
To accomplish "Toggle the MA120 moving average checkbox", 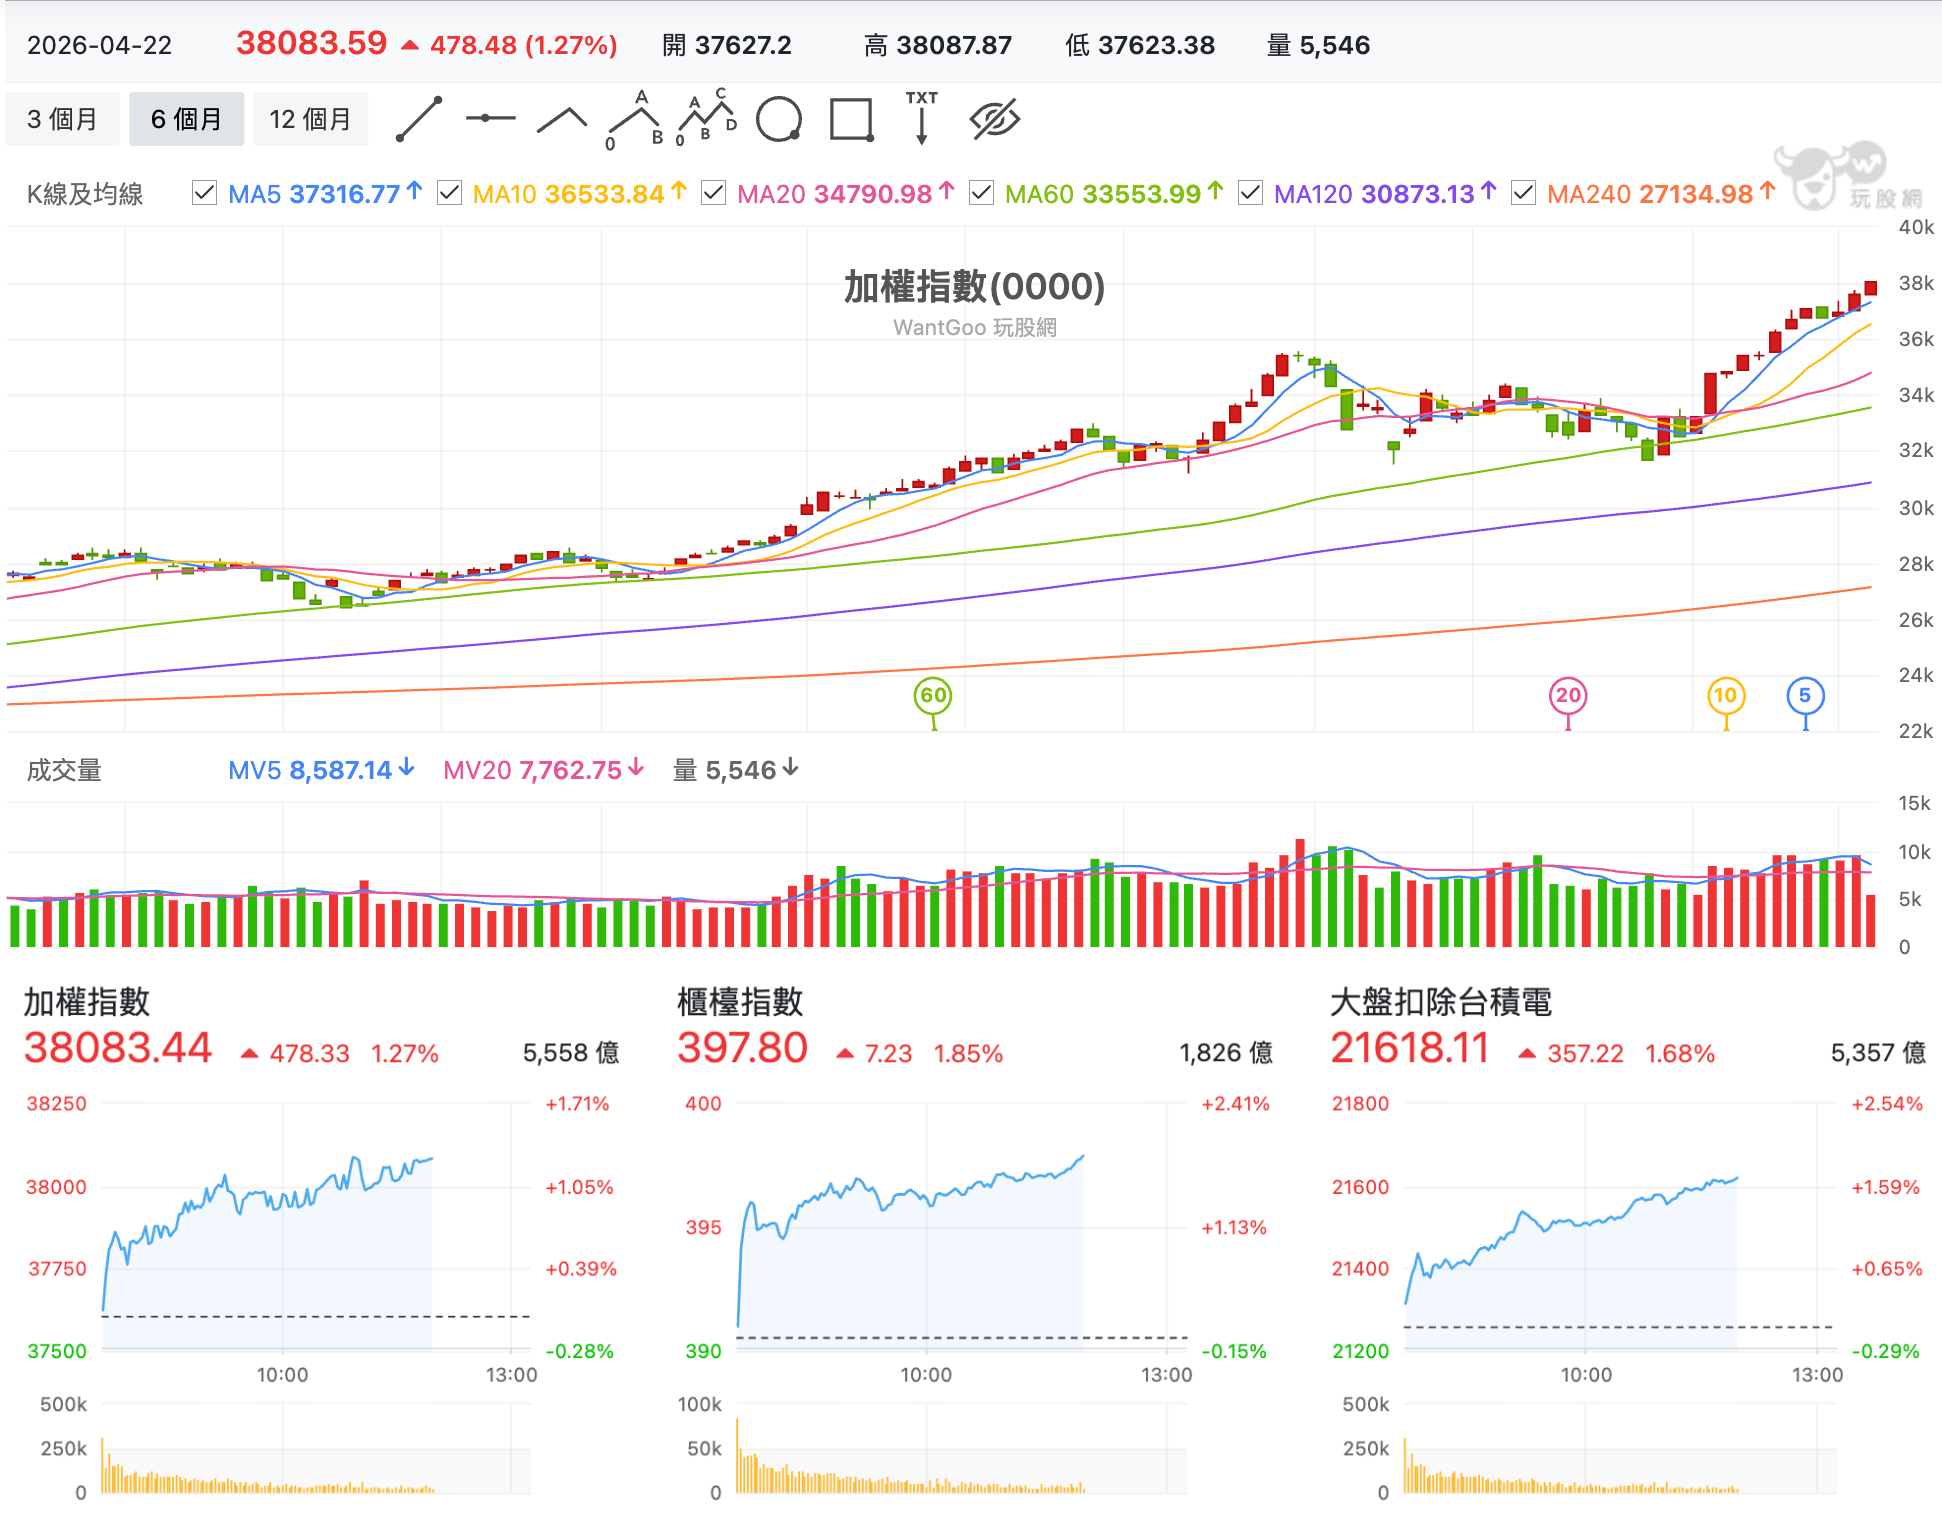I will (1250, 193).
